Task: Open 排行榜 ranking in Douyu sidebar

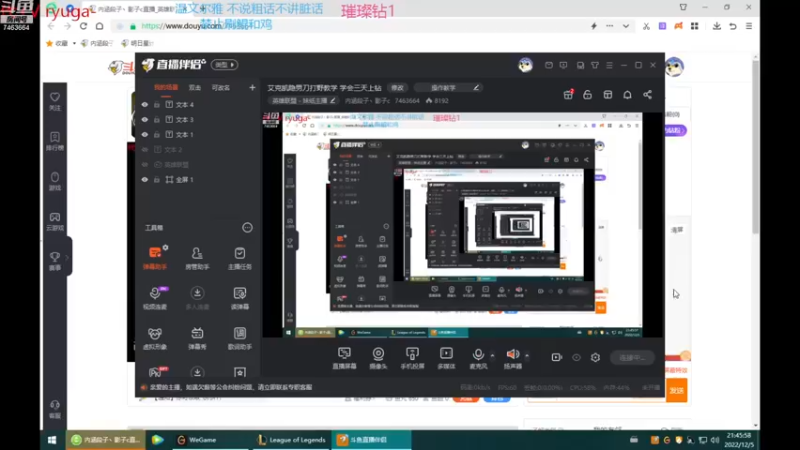Action: click(55, 141)
